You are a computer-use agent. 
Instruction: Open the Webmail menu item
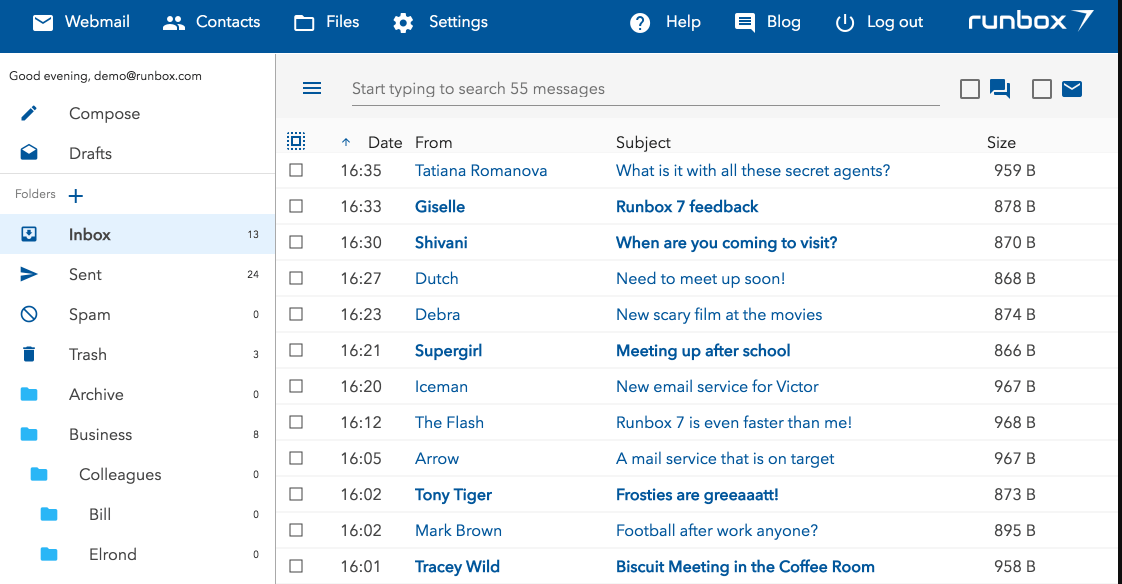coord(97,22)
